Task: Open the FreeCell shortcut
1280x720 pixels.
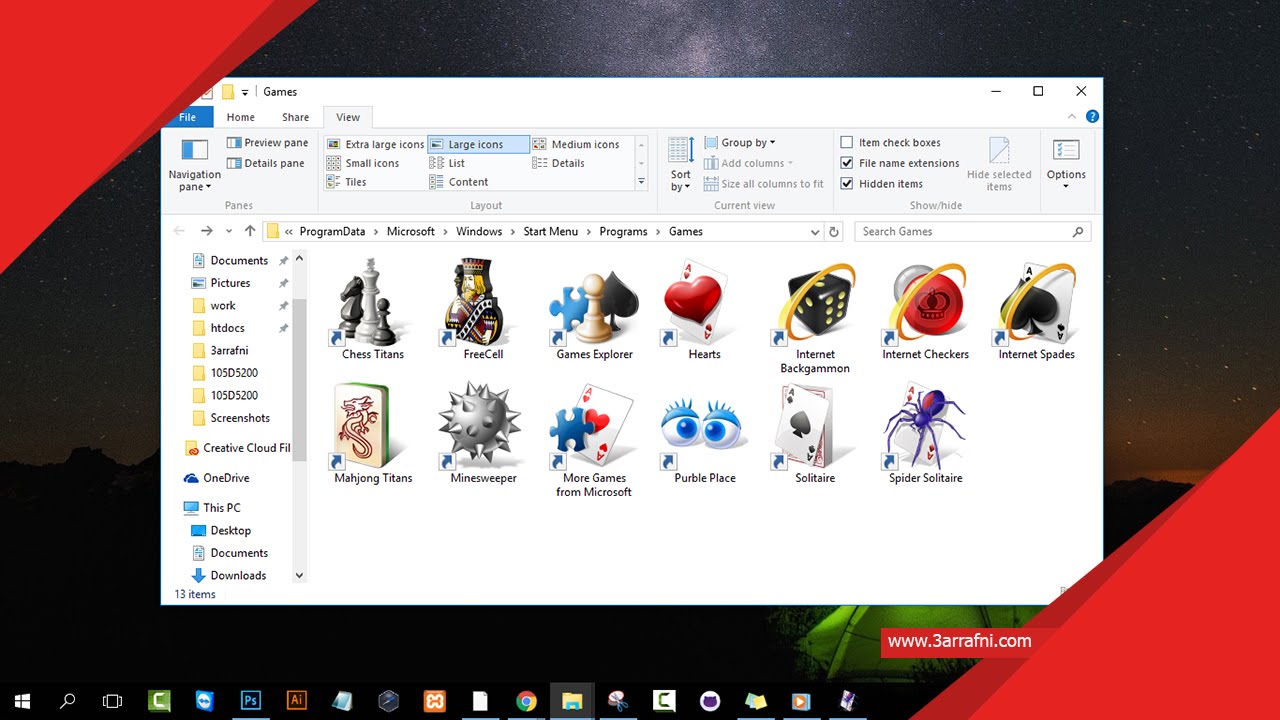Action: (483, 309)
